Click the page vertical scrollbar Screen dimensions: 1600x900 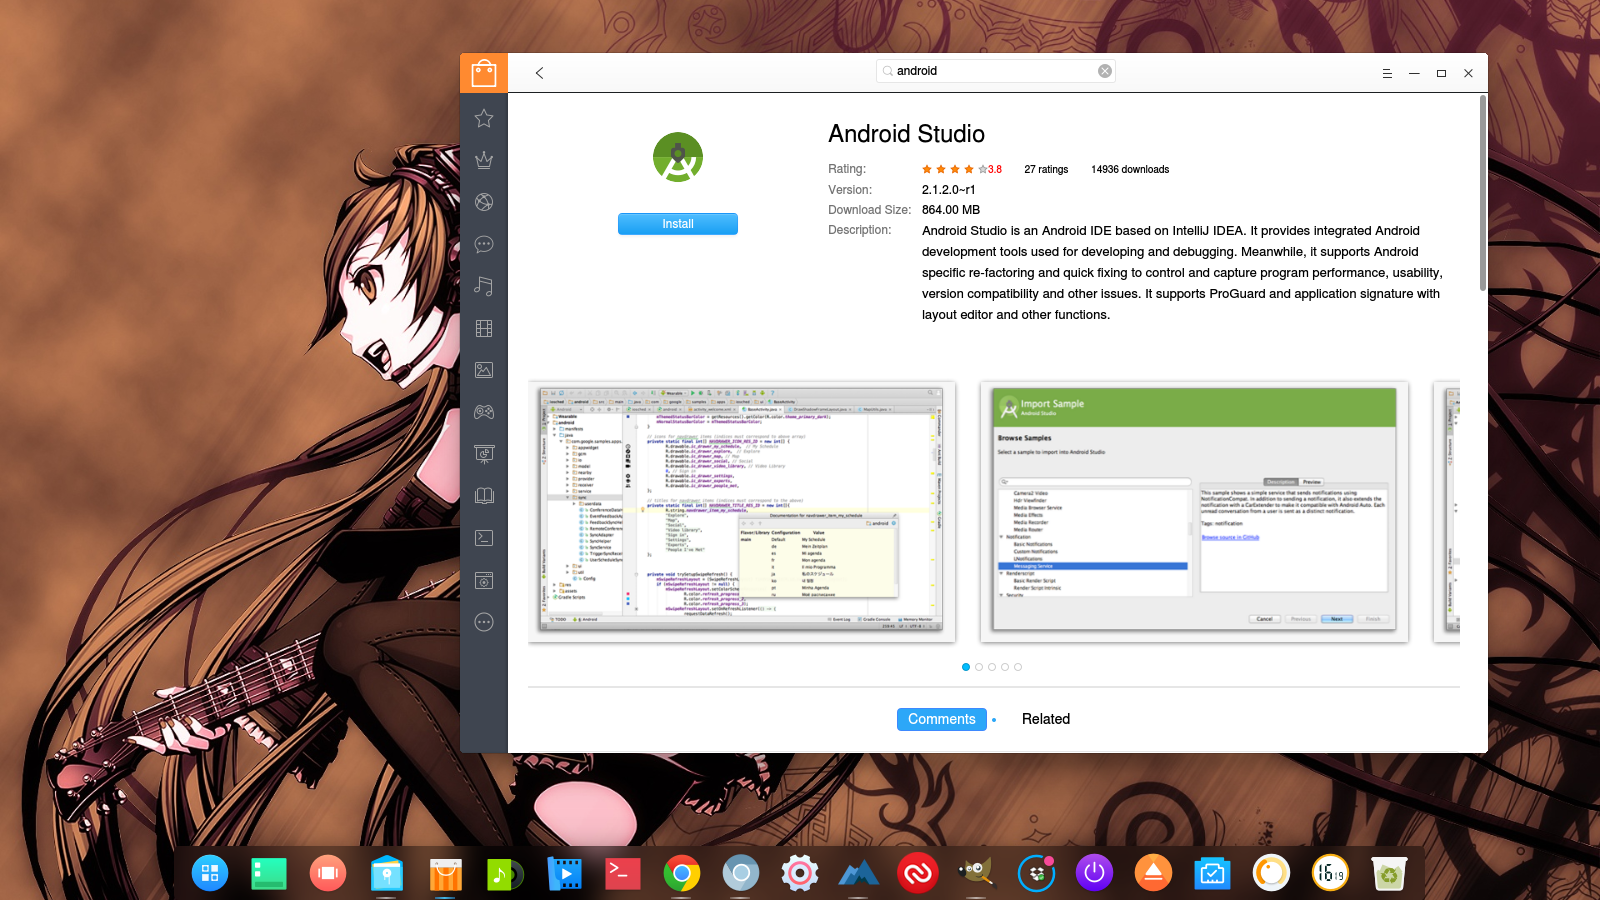(1483, 193)
